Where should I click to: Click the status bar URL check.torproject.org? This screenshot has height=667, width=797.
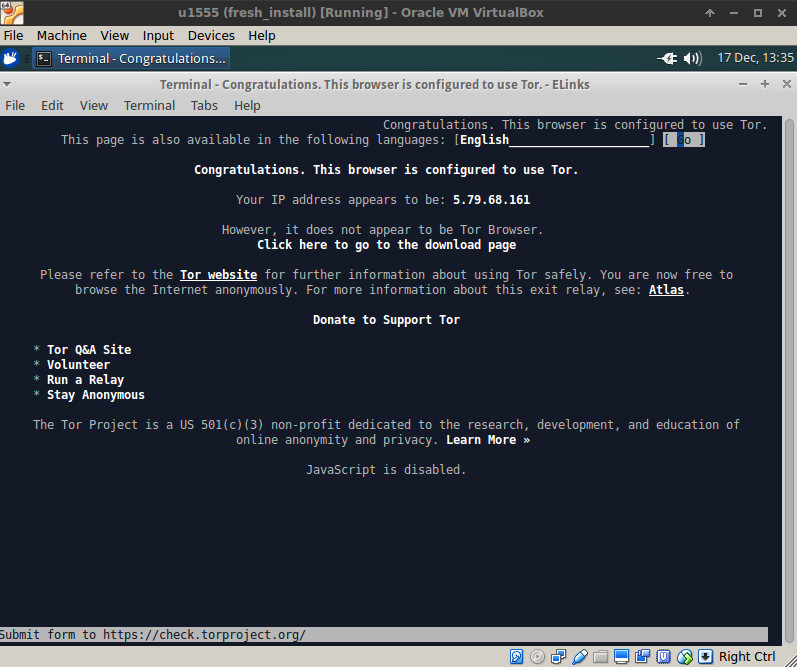204,634
